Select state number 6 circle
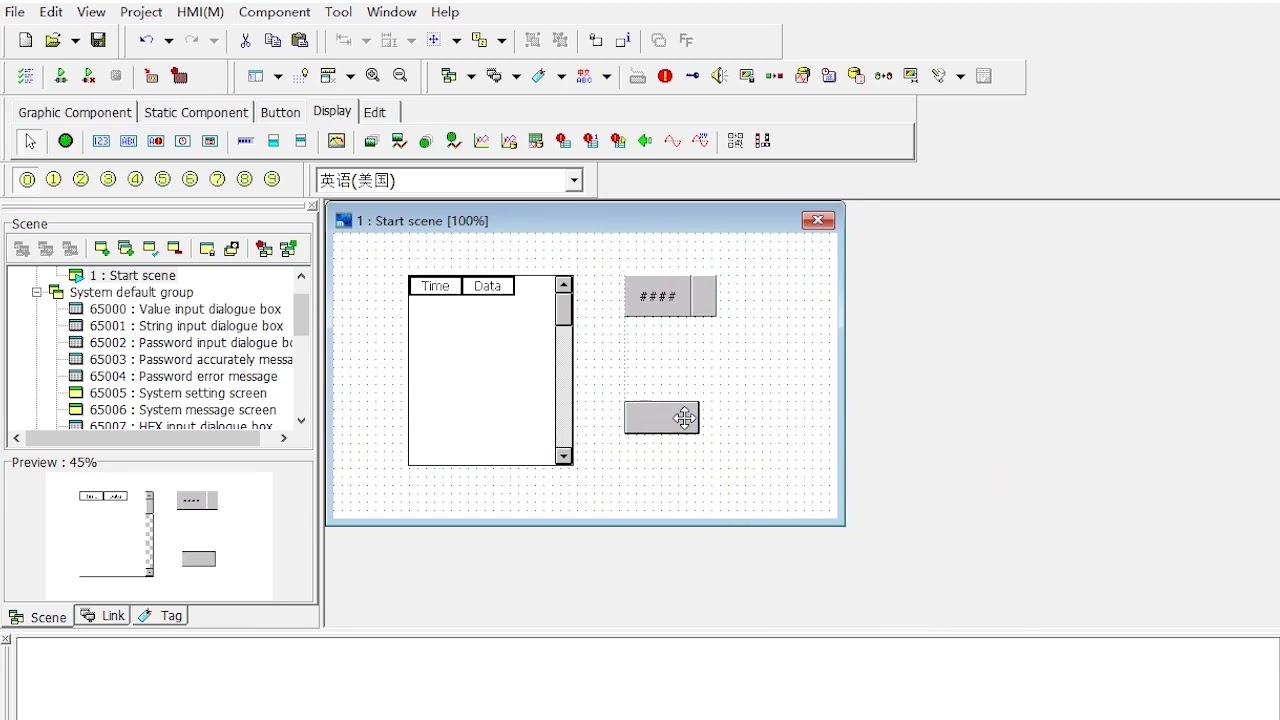The image size is (1280, 720). [190, 179]
